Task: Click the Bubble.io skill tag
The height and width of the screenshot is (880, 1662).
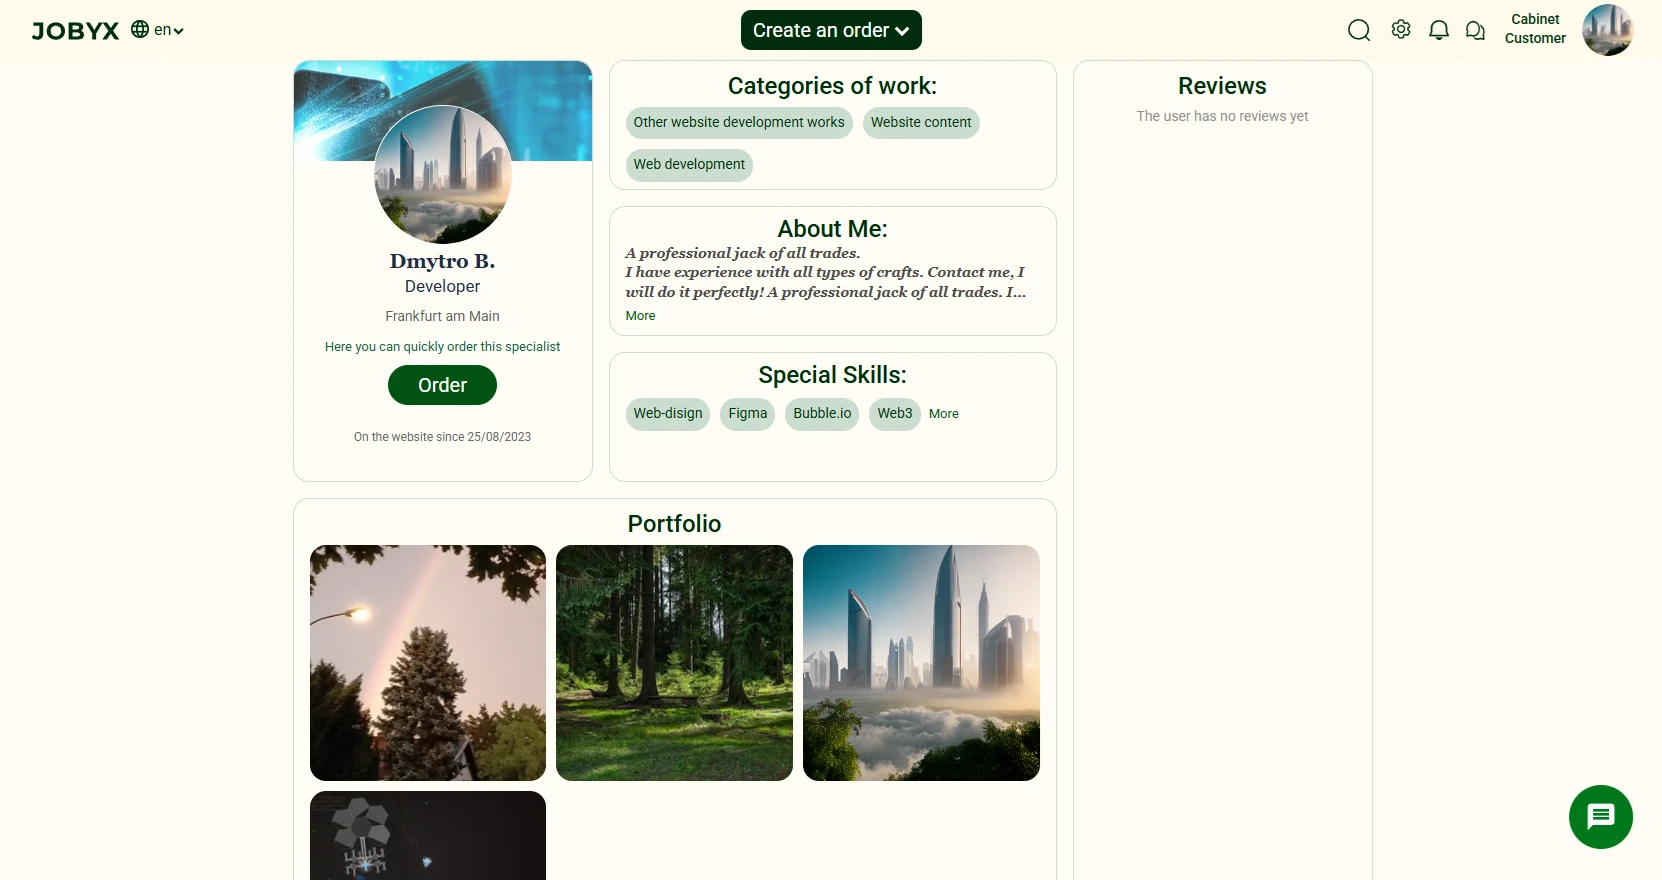Action: 822,414
